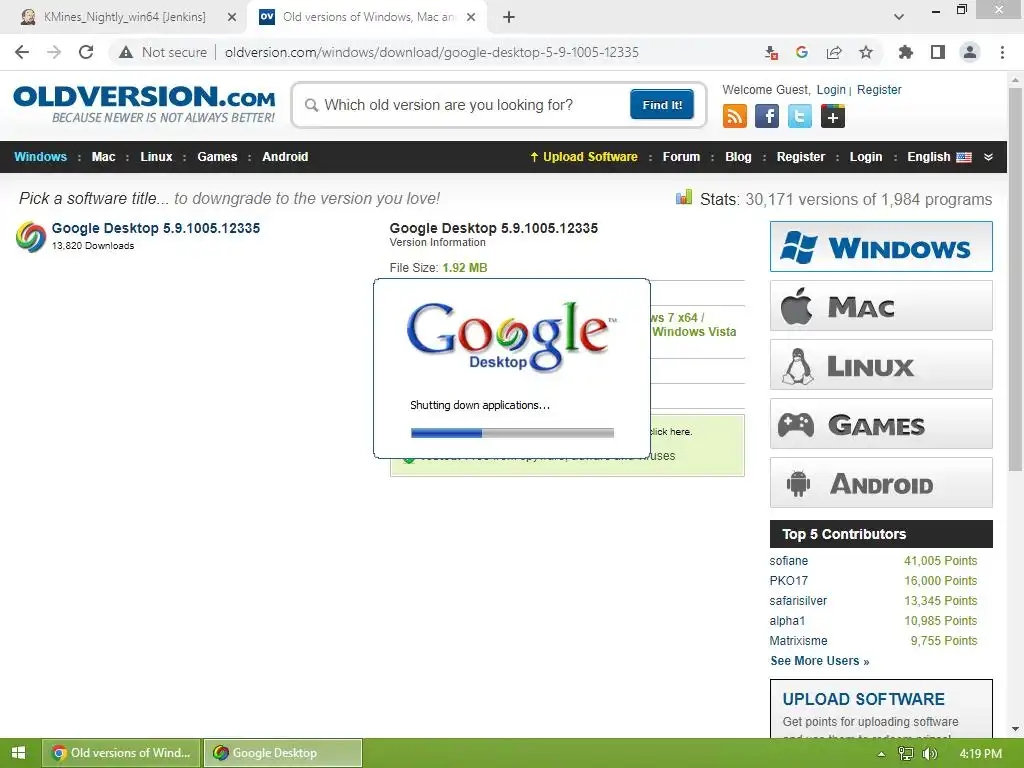The width and height of the screenshot is (1024, 768).
Task: Open Forum in the navigation bar
Action: [681, 157]
